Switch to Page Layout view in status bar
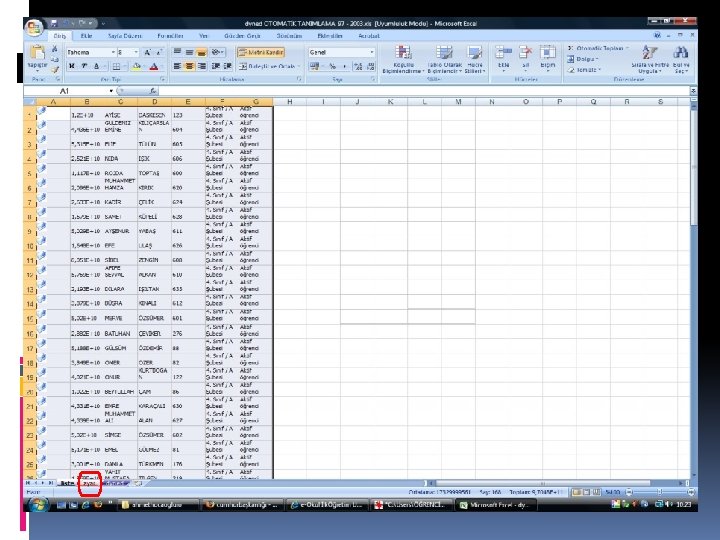The width and height of the screenshot is (720, 540). coord(586,492)
